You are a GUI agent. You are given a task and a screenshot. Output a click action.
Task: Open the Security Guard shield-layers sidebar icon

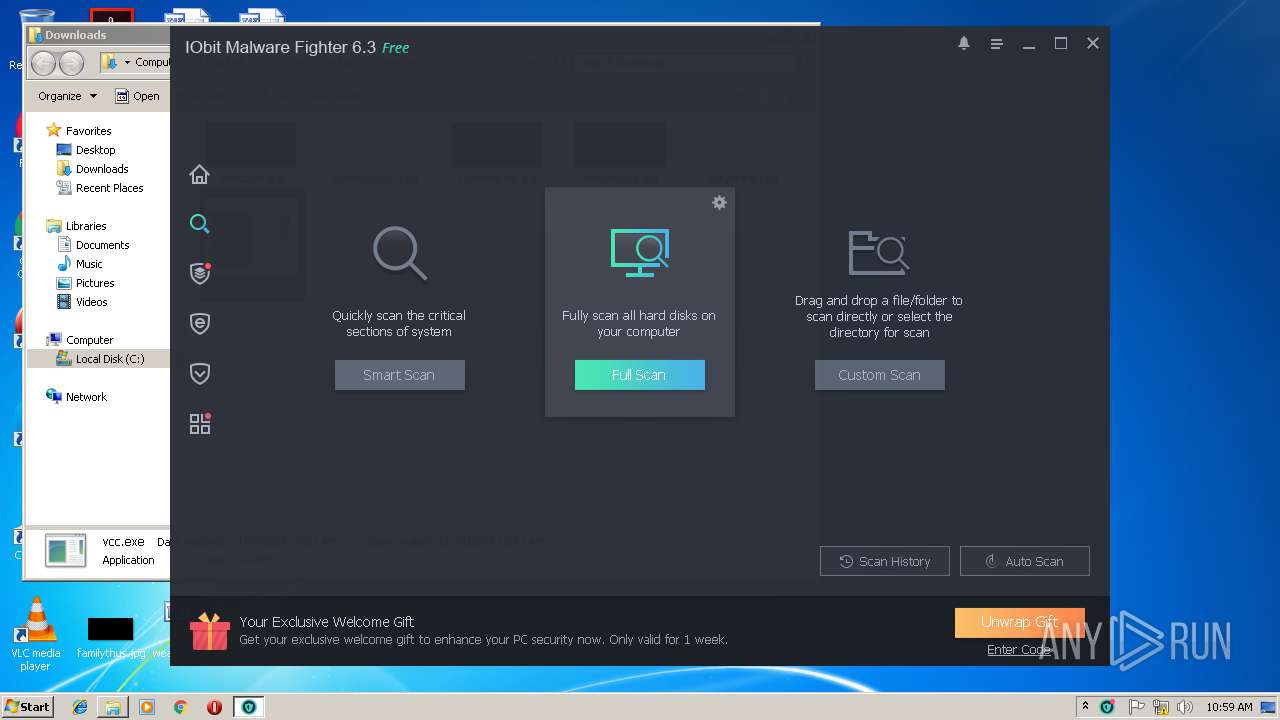[x=200, y=273]
